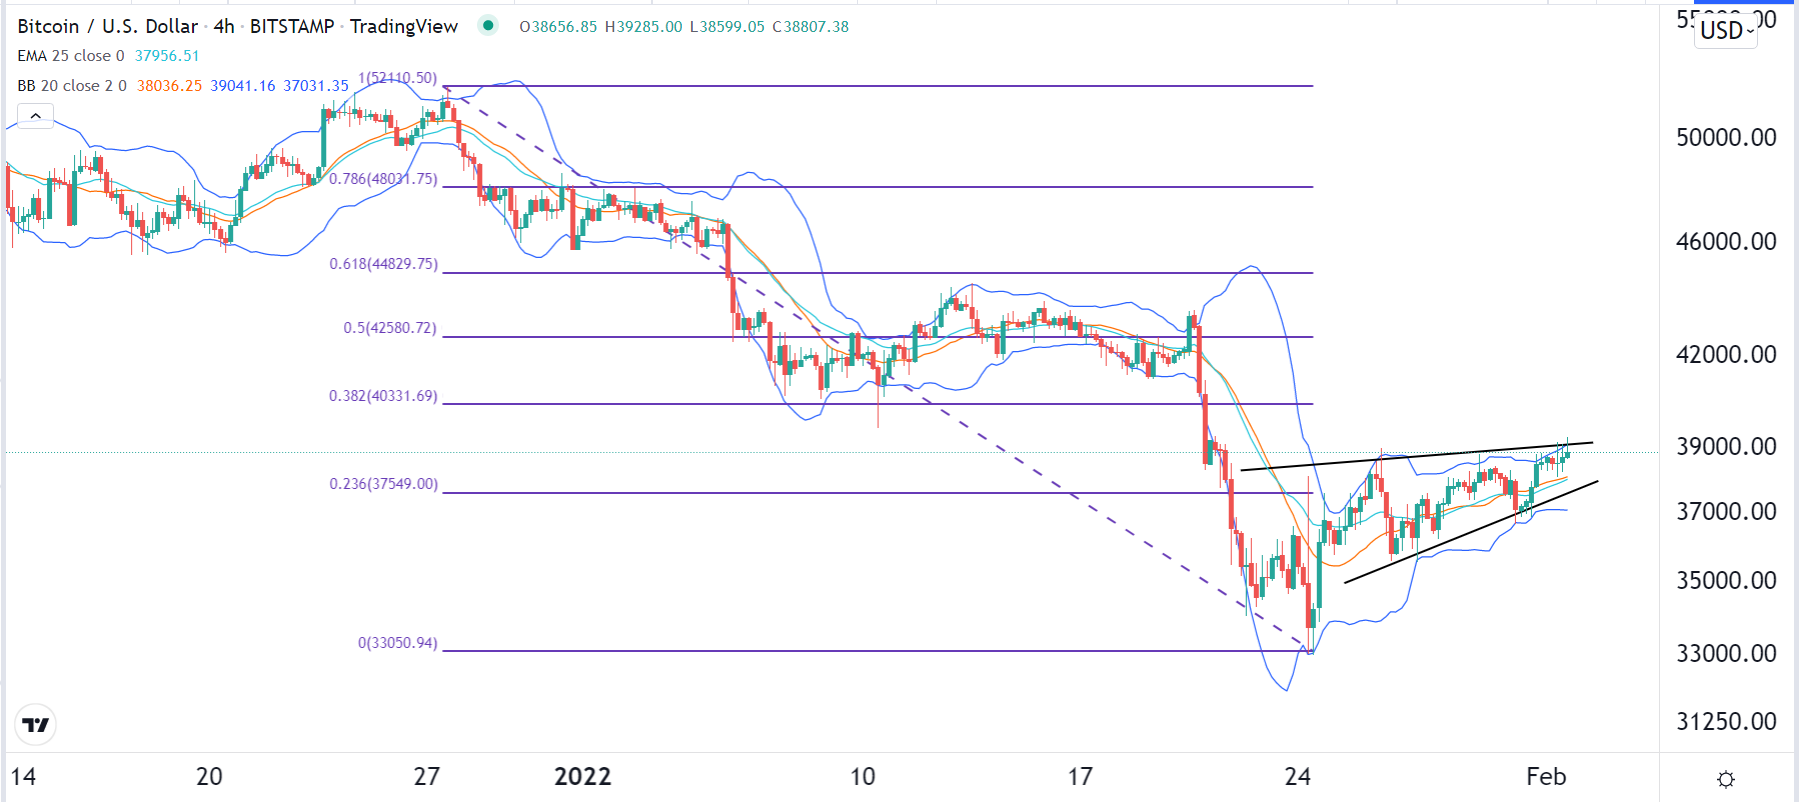
Task: Click the BB upper value 39041.16
Action: [243, 86]
